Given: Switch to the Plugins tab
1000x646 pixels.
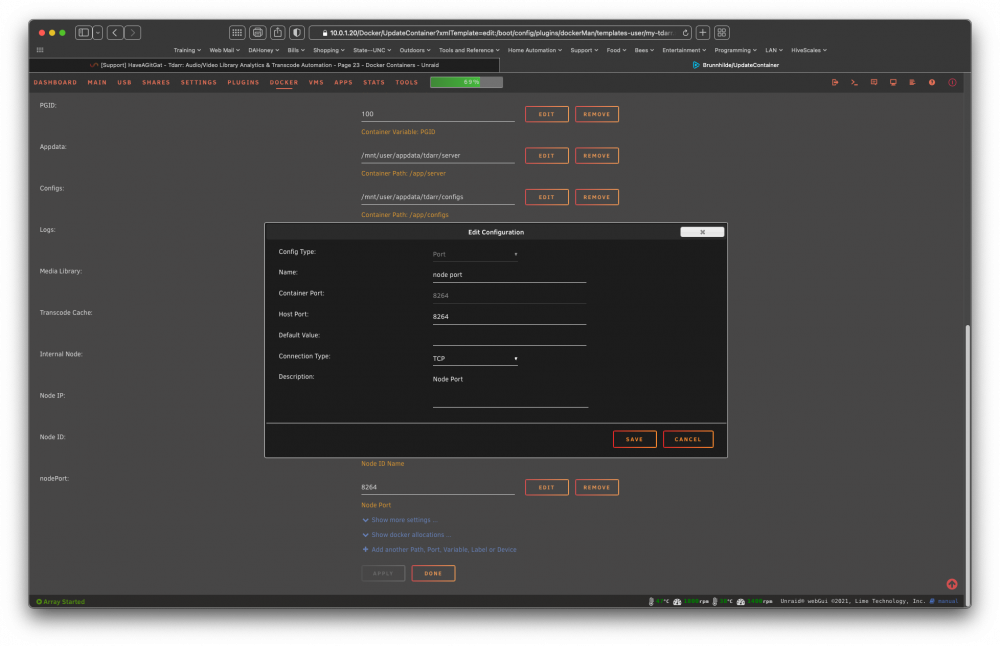Looking at the screenshot, I should (243, 82).
